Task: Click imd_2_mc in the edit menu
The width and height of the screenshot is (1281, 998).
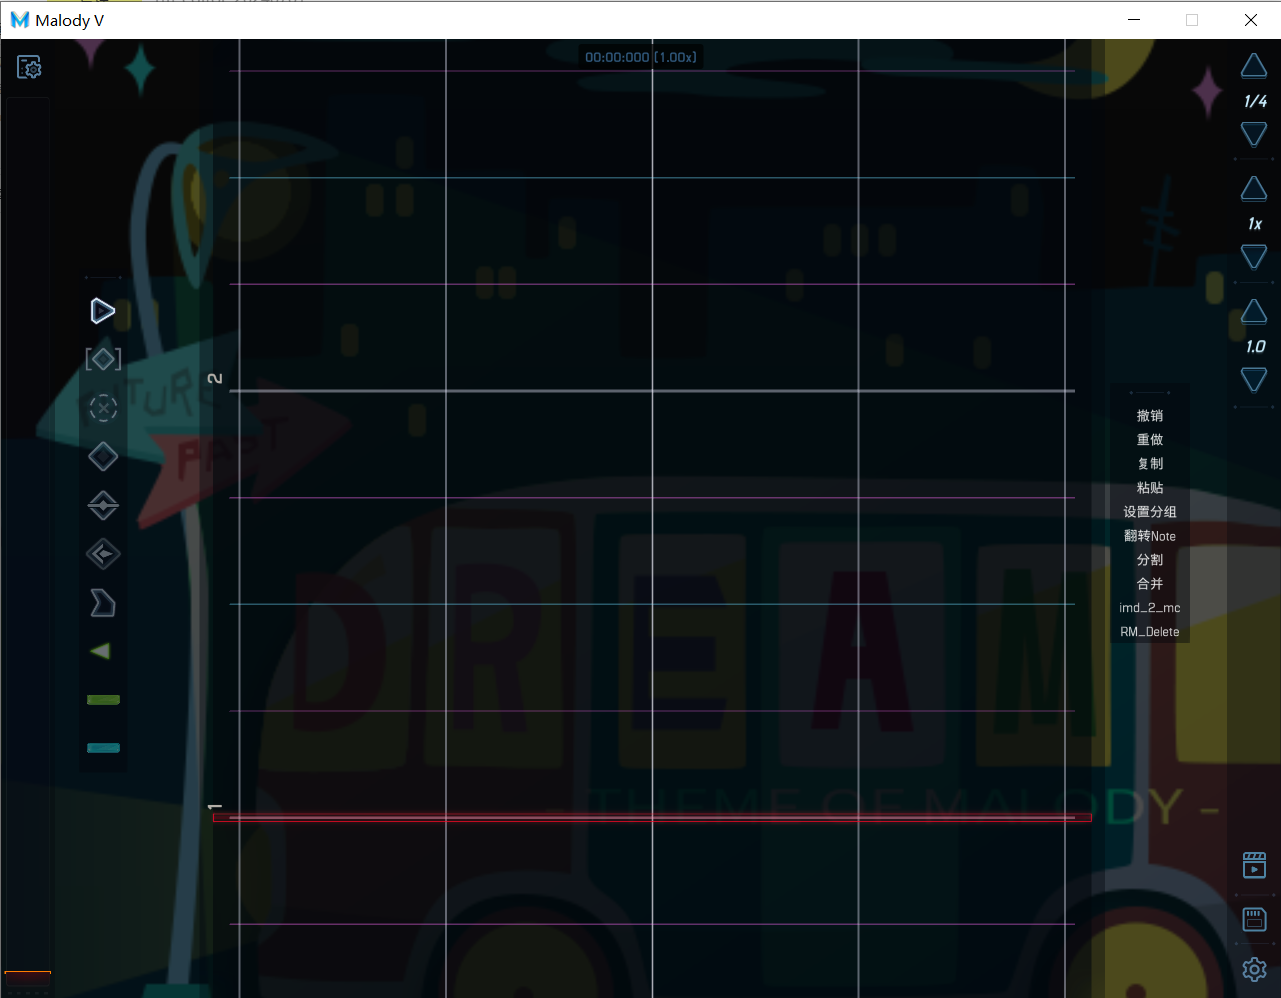Action: point(1150,608)
